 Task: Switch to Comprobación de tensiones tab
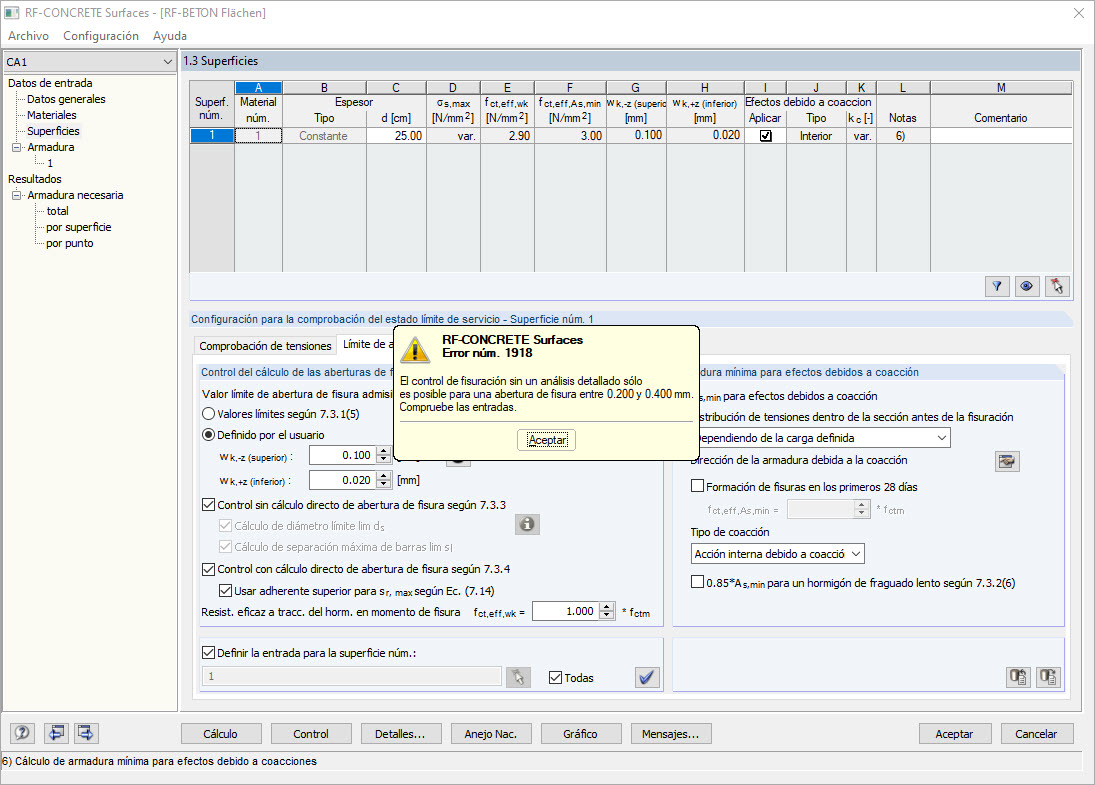tap(265, 346)
